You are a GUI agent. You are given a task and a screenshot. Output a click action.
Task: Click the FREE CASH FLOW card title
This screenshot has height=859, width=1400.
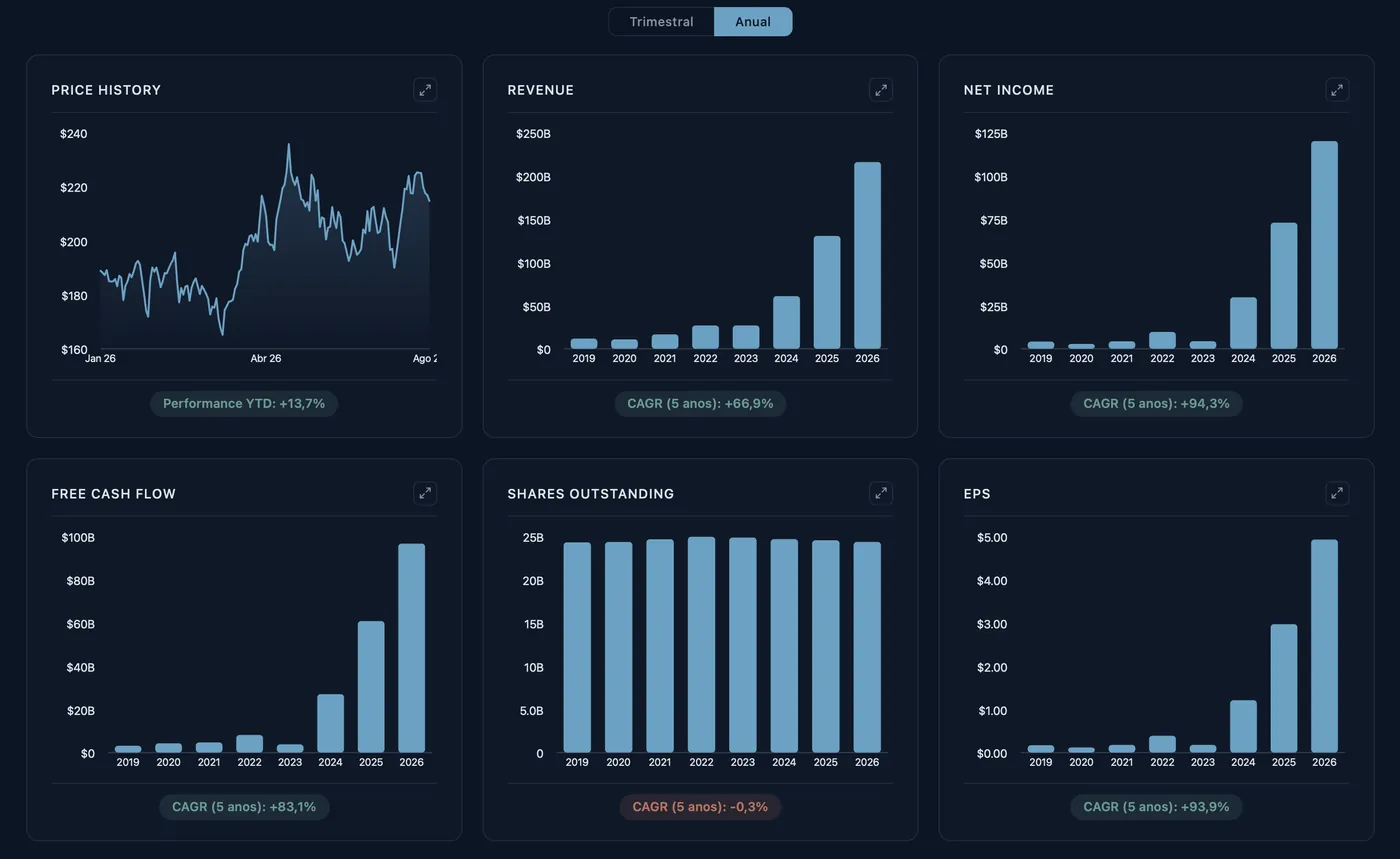coord(113,494)
